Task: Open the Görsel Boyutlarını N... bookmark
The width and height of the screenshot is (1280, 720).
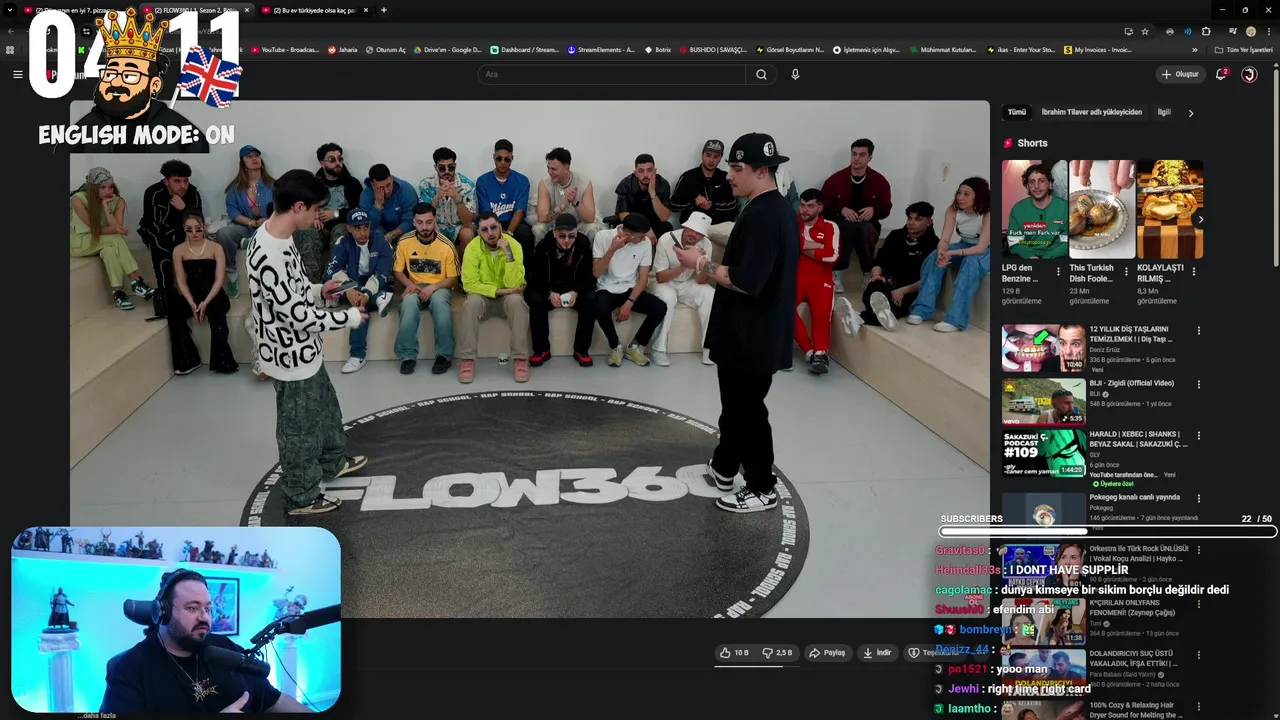Action: [790, 49]
